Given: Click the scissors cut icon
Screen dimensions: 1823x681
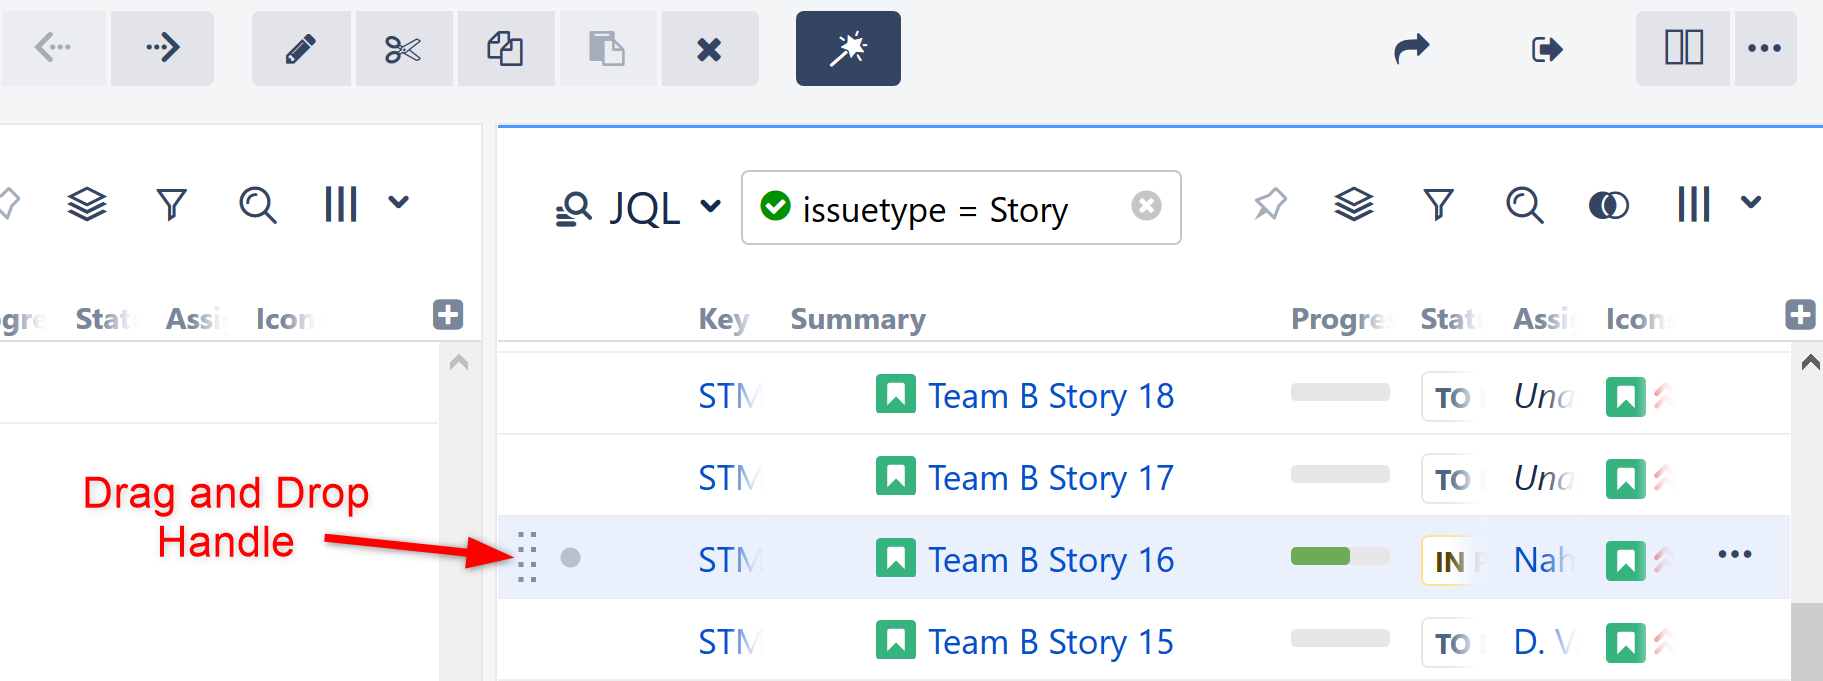Looking at the screenshot, I should pyautogui.click(x=403, y=49).
